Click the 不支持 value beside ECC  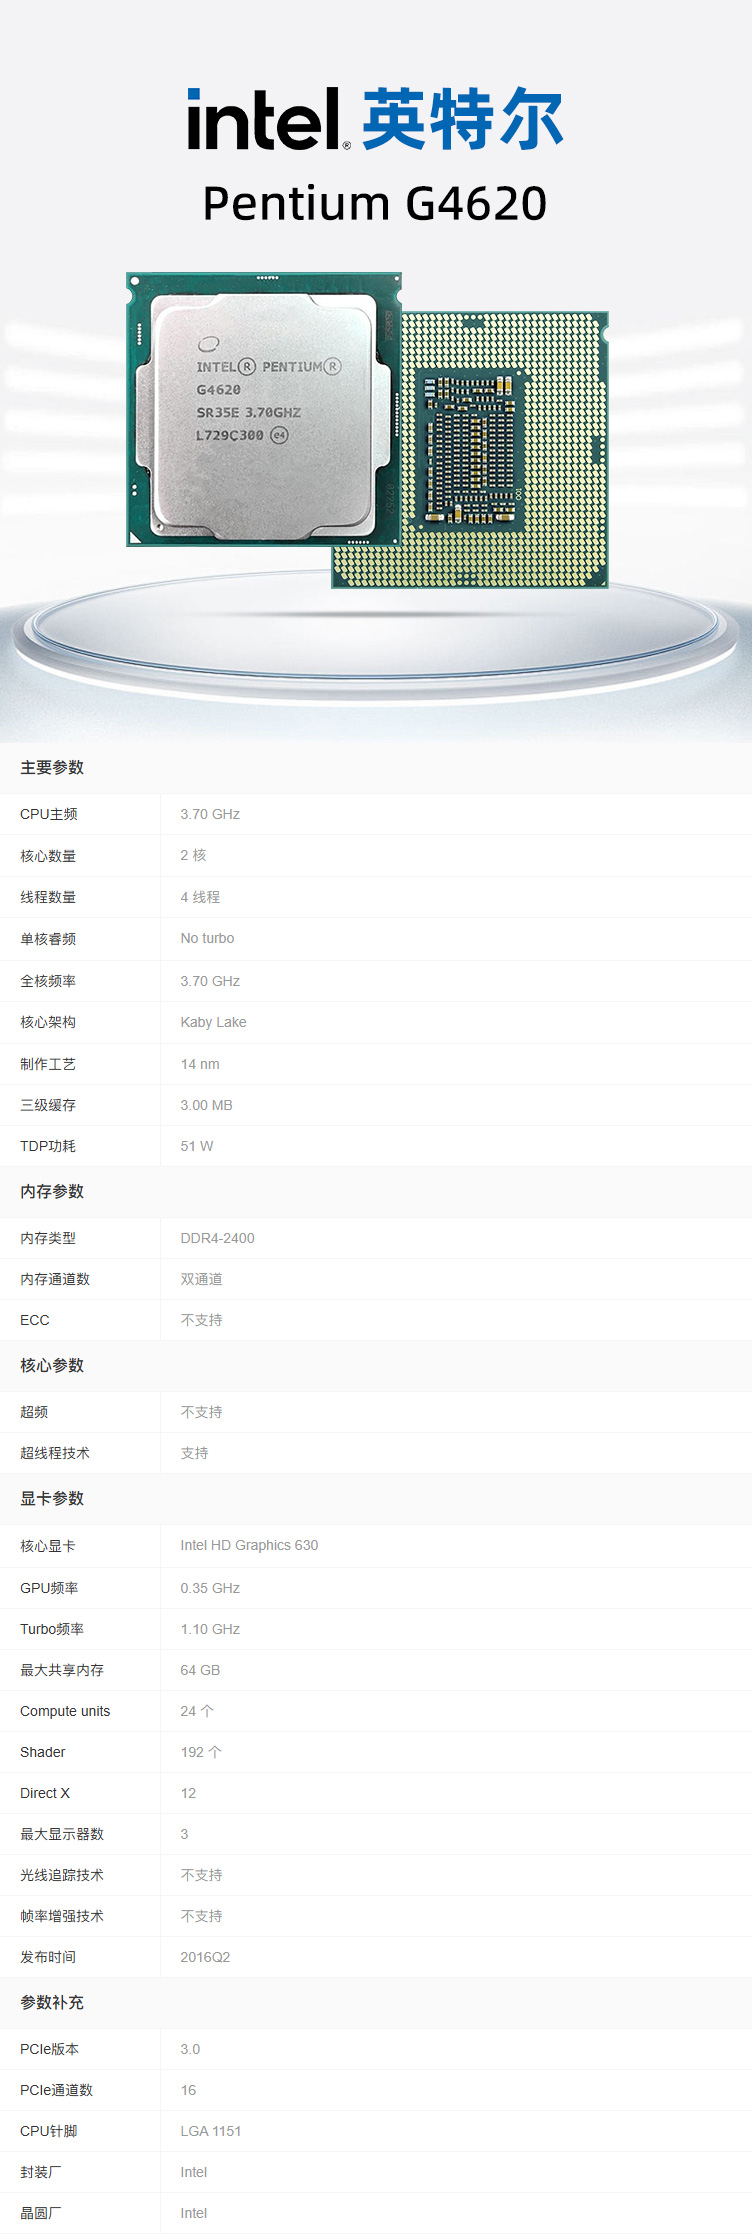coord(201,1320)
